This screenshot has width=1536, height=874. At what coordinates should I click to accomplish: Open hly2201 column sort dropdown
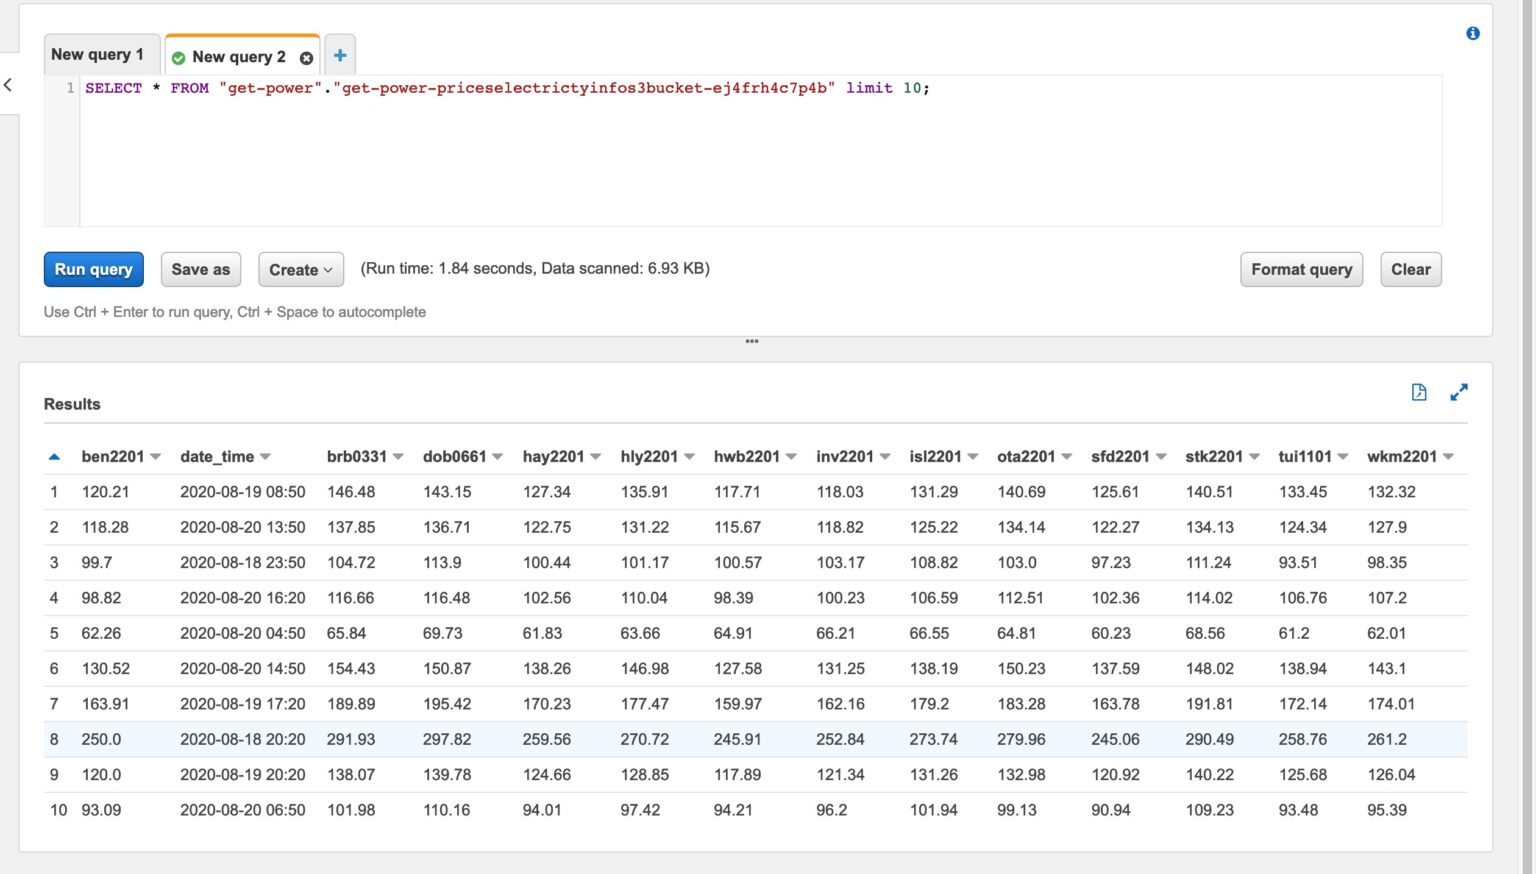point(689,457)
